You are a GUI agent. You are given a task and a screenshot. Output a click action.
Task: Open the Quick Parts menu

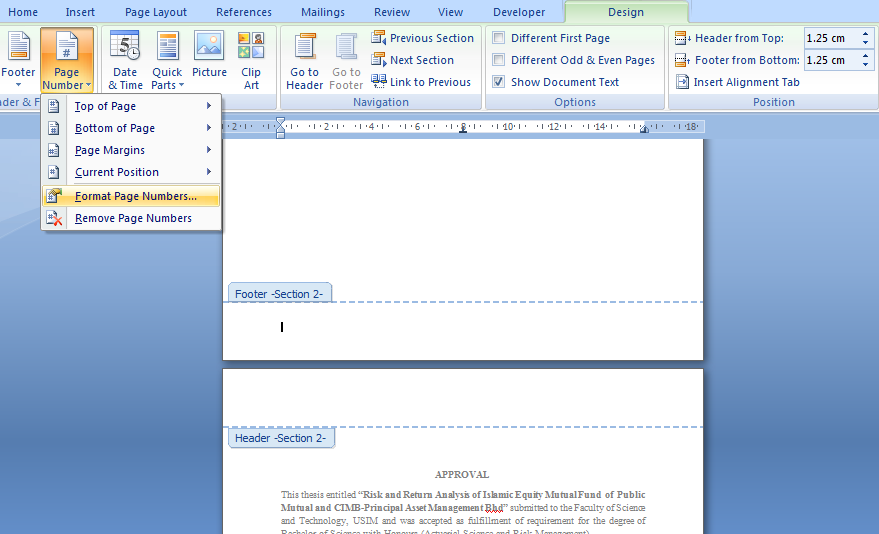pos(167,60)
